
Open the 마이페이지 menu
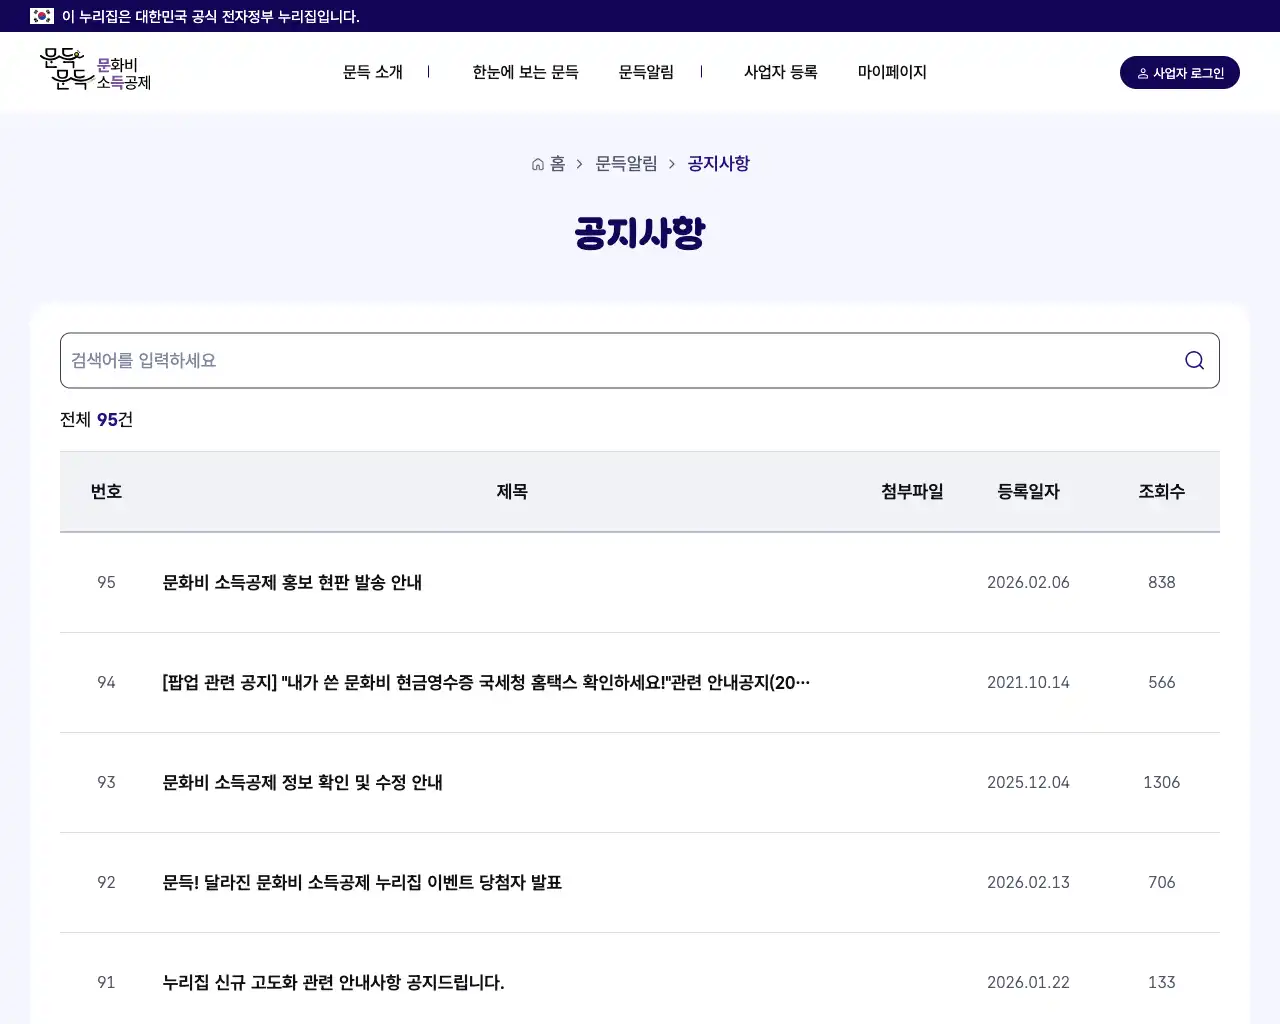pos(891,72)
